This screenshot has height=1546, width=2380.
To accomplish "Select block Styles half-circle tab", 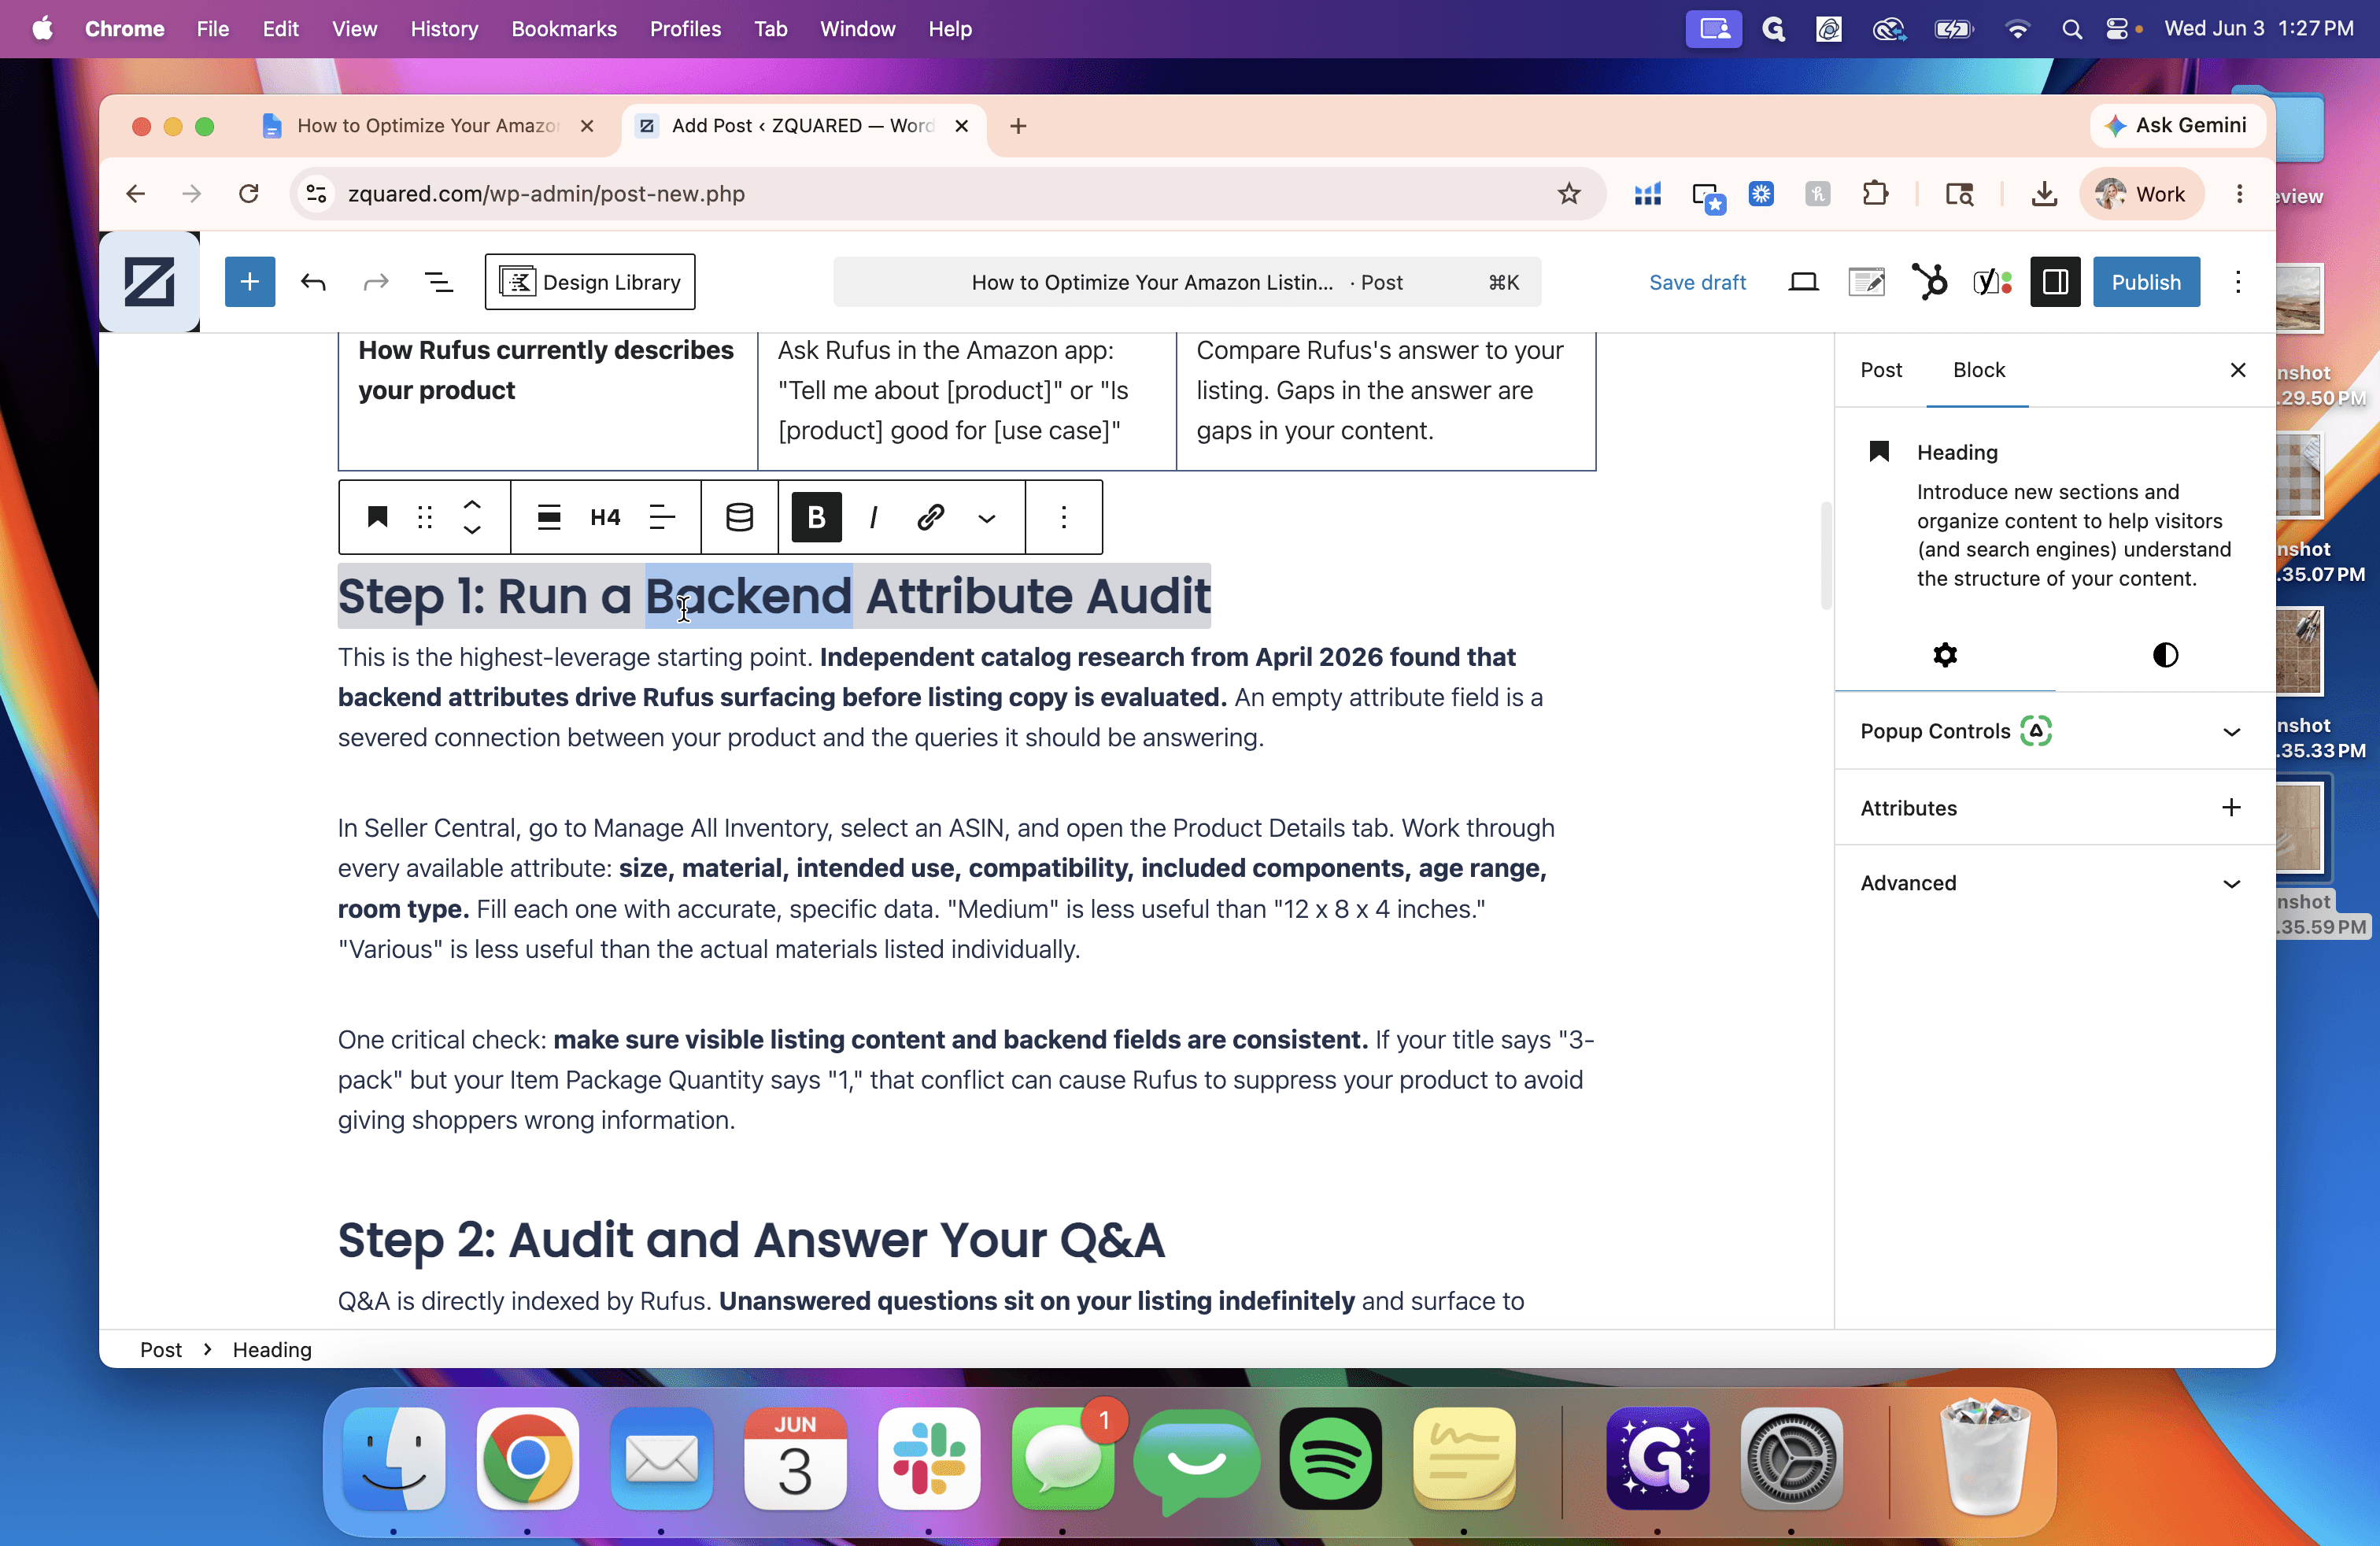I will click(x=2165, y=655).
